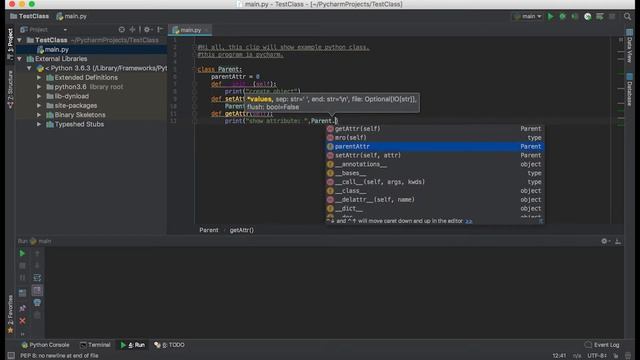Click Parent breadcrumb in editor
The width and height of the screenshot is (640, 360).
tap(209, 230)
